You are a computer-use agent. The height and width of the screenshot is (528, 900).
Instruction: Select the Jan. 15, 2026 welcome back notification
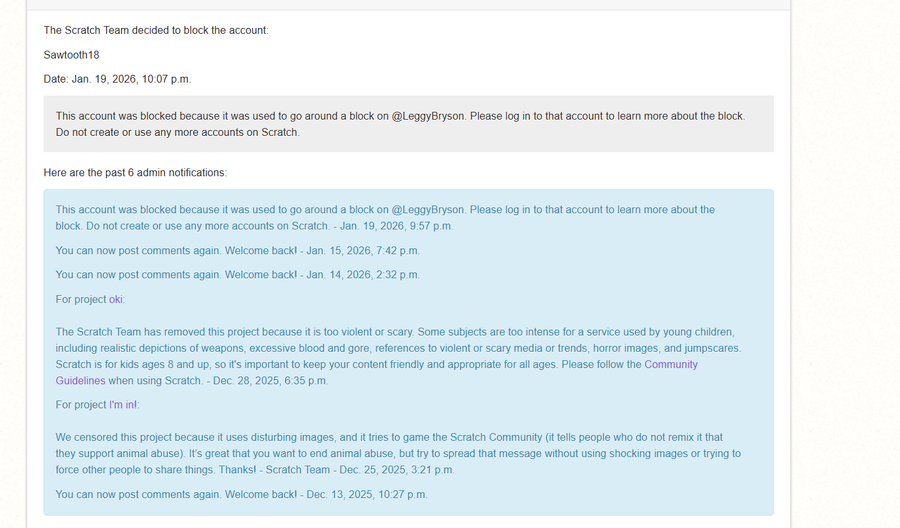click(237, 250)
